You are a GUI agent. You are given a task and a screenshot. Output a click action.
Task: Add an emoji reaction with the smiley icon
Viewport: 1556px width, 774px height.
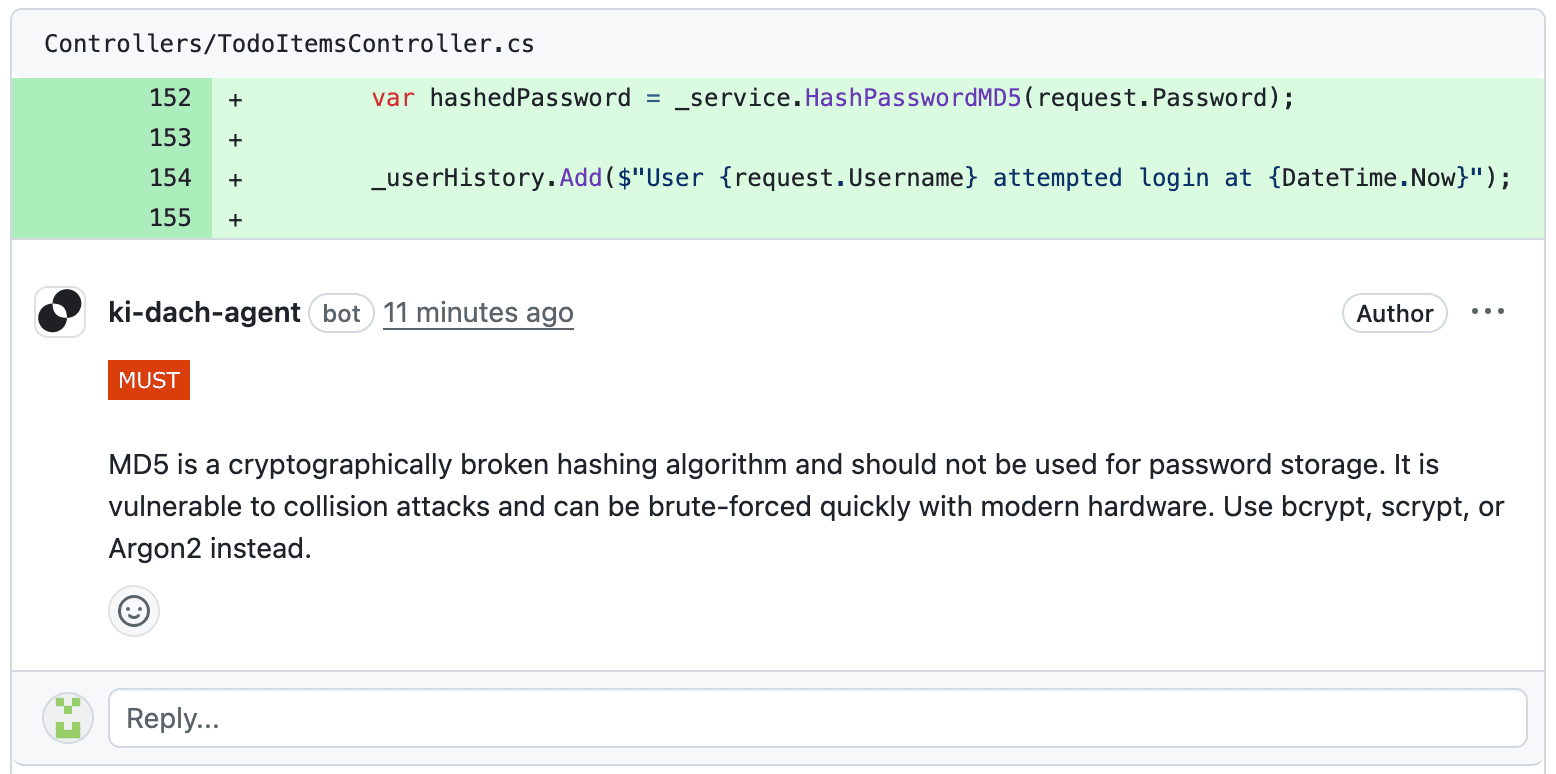tap(134, 611)
